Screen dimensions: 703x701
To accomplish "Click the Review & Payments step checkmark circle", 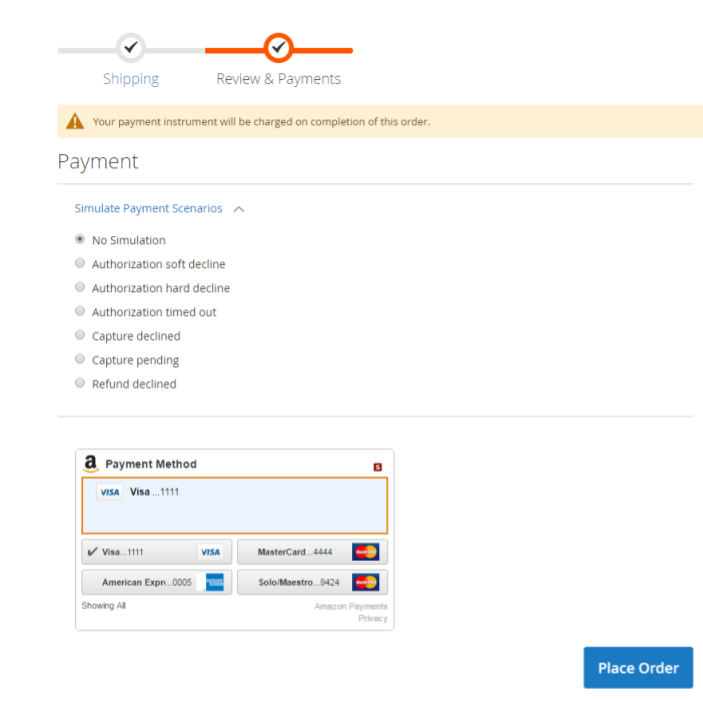I will pyautogui.click(x=278, y=48).
